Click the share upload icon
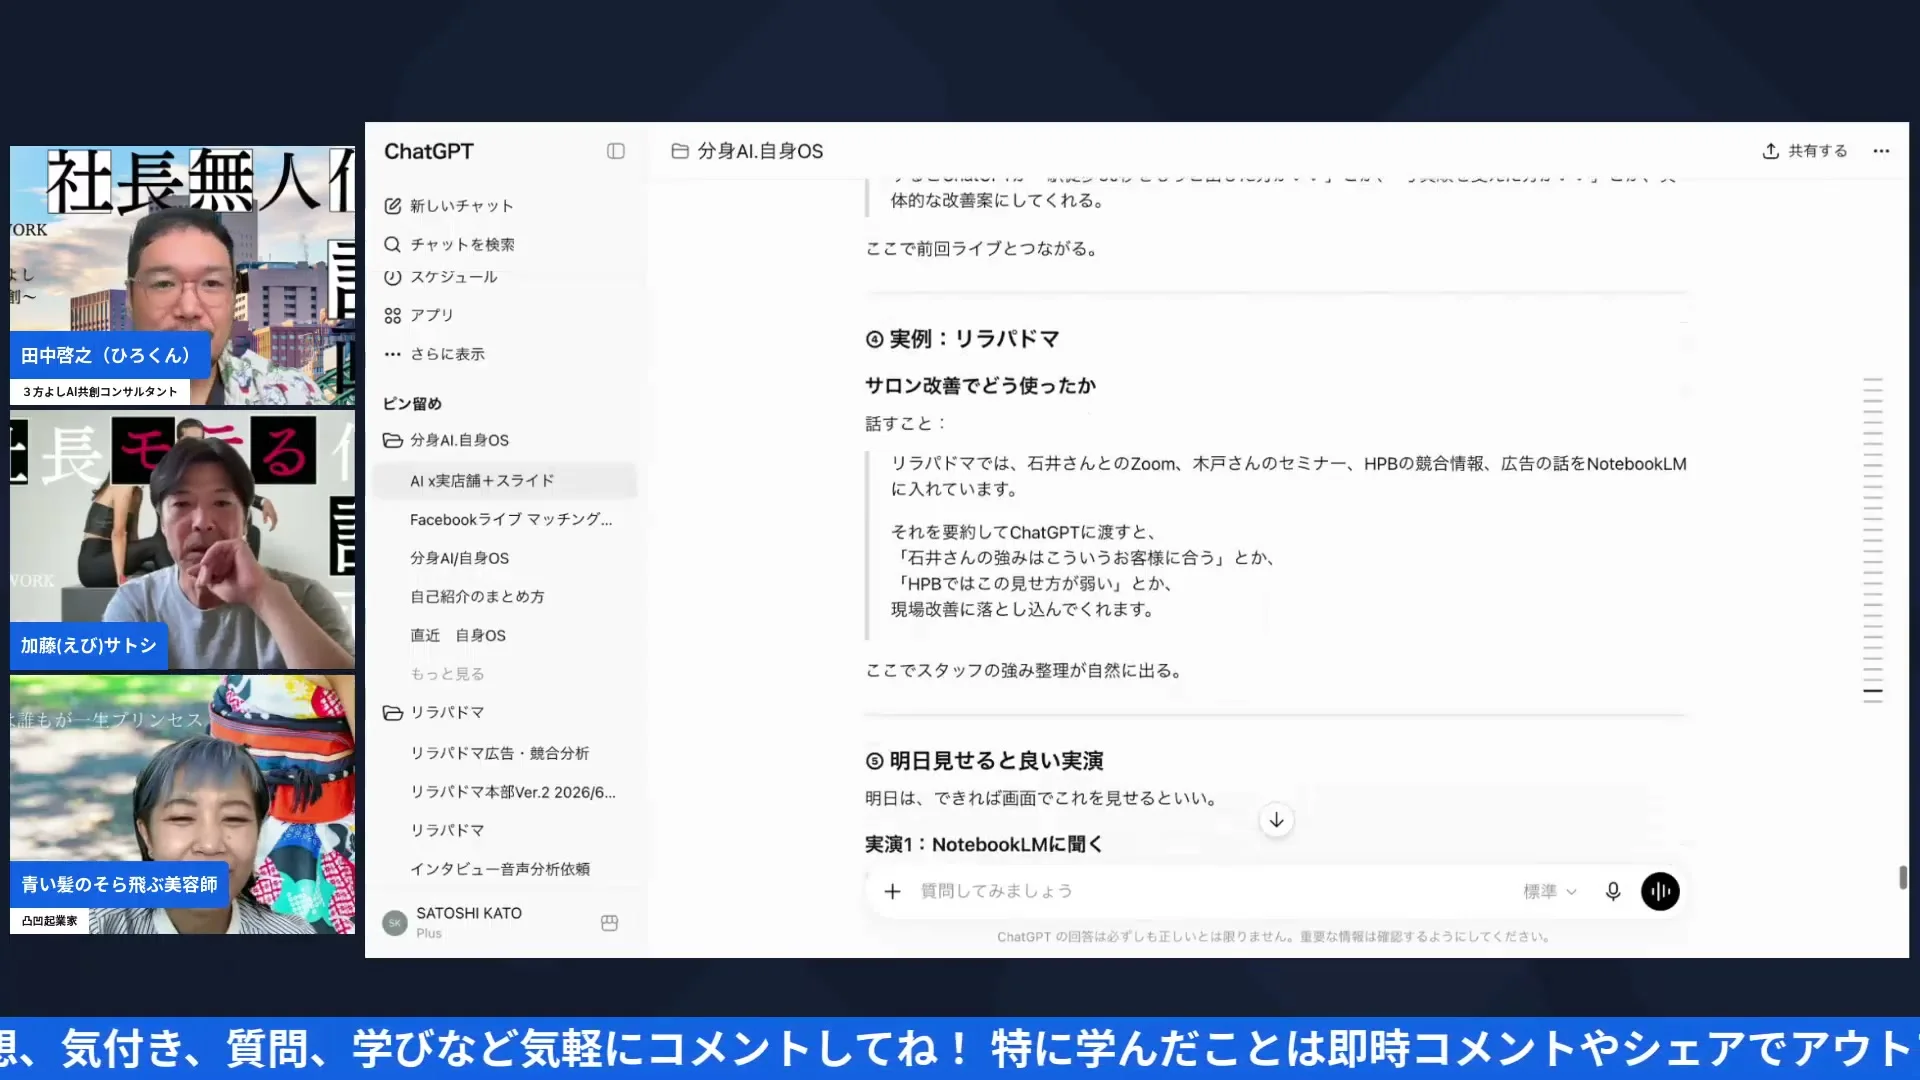The image size is (1920, 1080). [1771, 151]
